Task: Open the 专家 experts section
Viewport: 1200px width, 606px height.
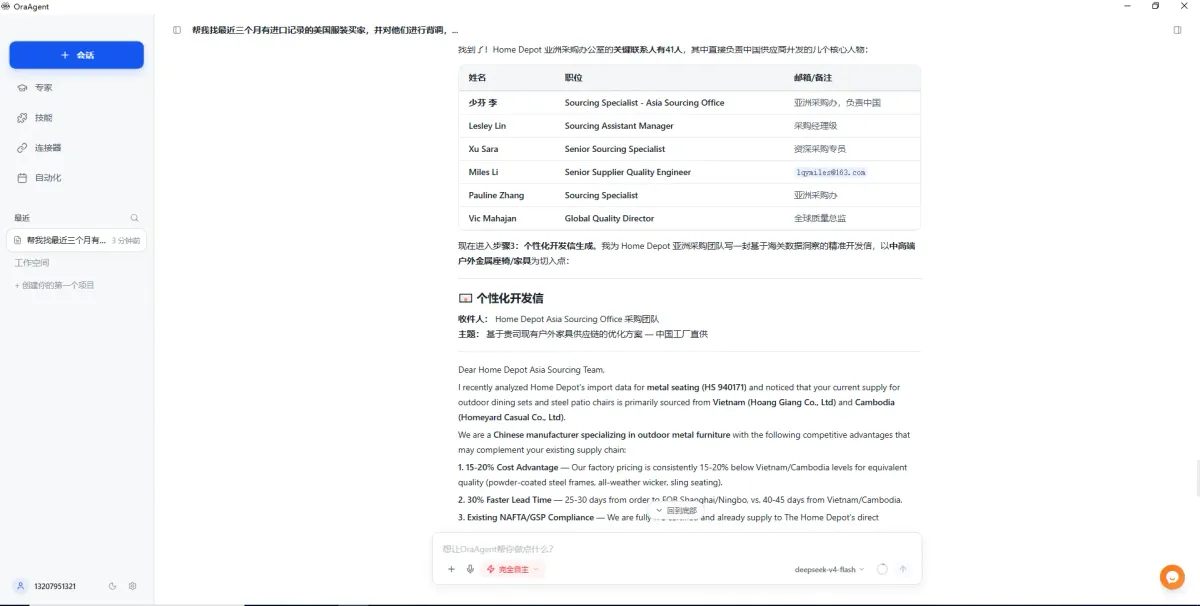Action: coord(35,88)
